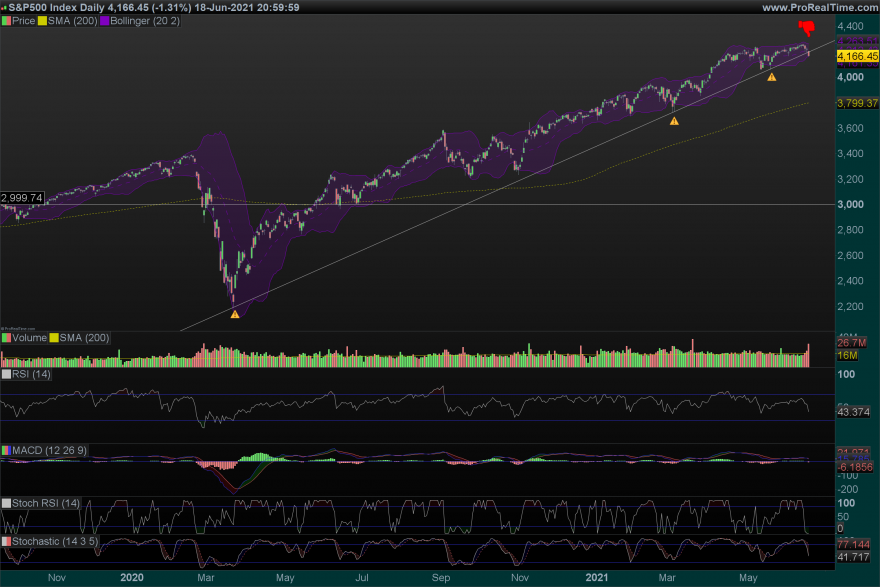Image resolution: width=880 pixels, height=587 pixels.
Task: Click the 3,200 price axis value
Action: (850, 179)
